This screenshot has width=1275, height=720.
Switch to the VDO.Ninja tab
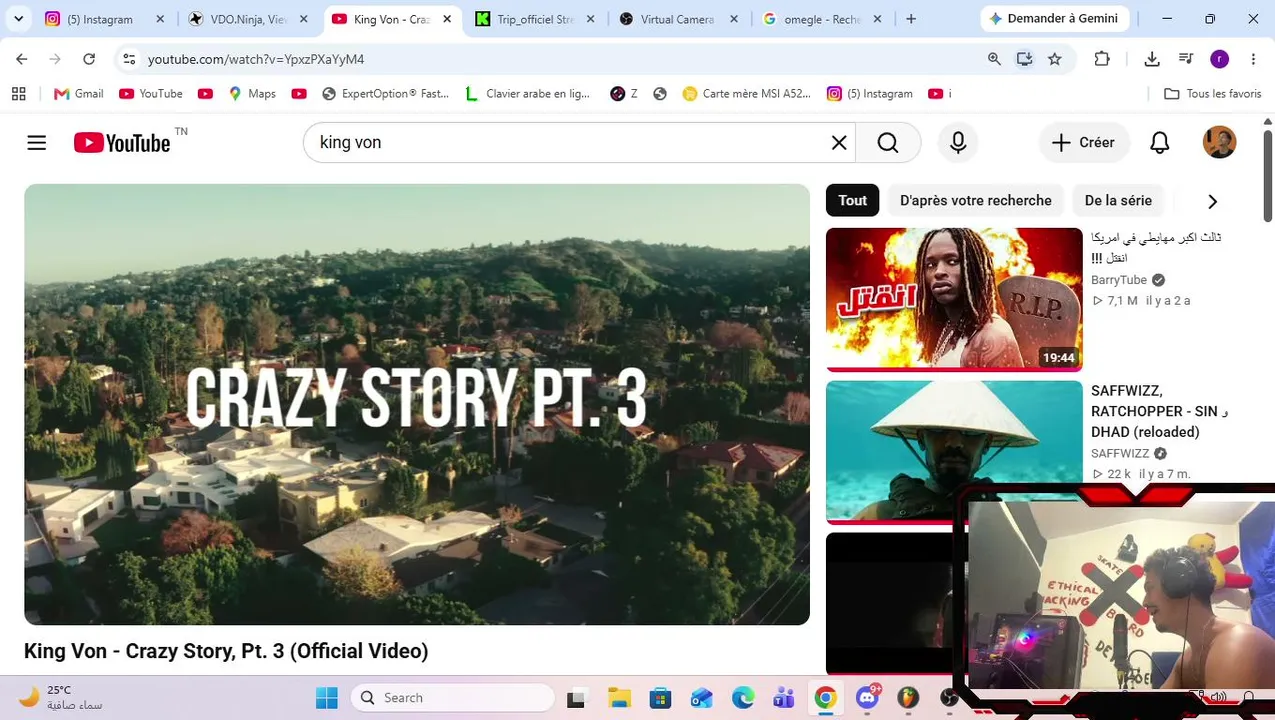point(248,19)
